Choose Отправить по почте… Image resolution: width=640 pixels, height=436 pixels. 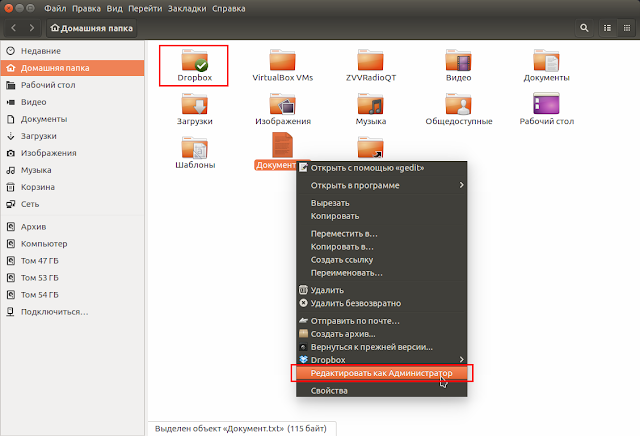click(382, 321)
